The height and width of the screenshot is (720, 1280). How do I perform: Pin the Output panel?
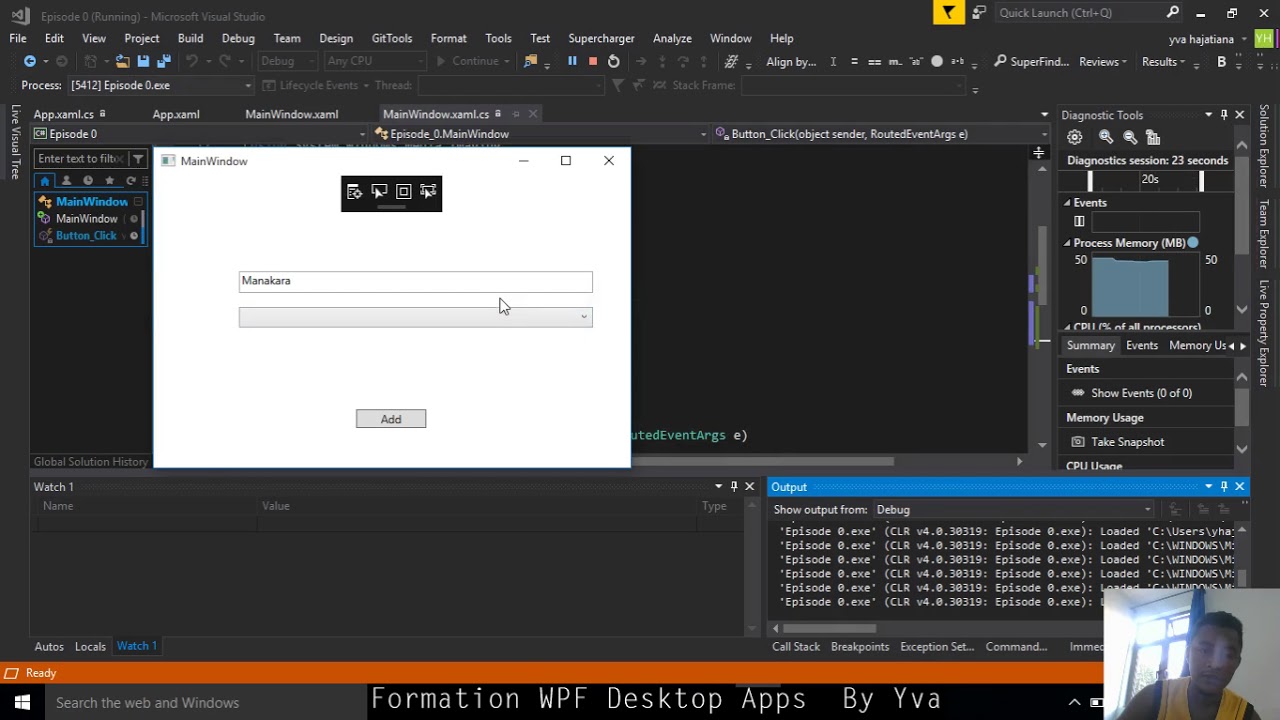[1224, 487]
